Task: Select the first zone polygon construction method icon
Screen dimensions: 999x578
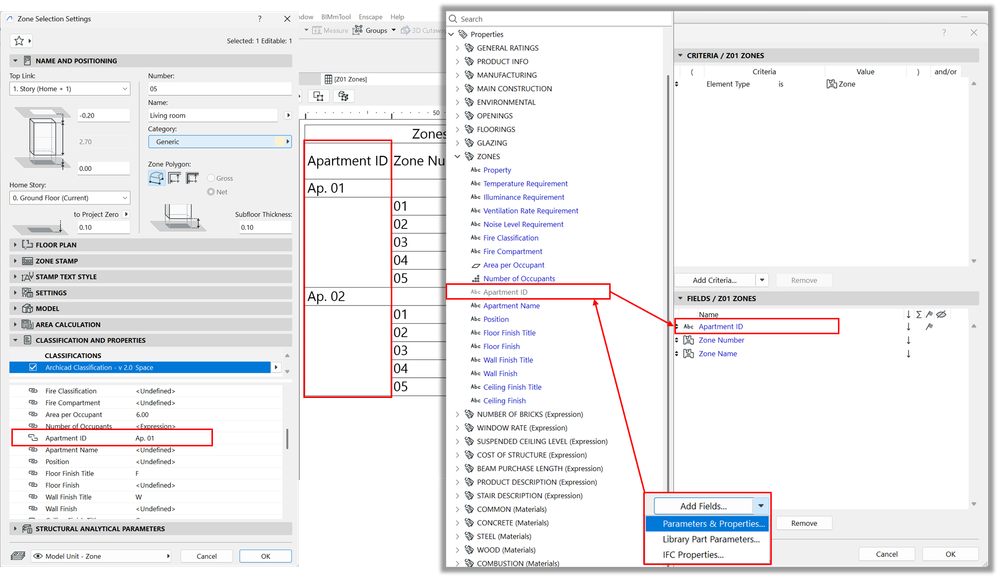Action: [156, 178]
